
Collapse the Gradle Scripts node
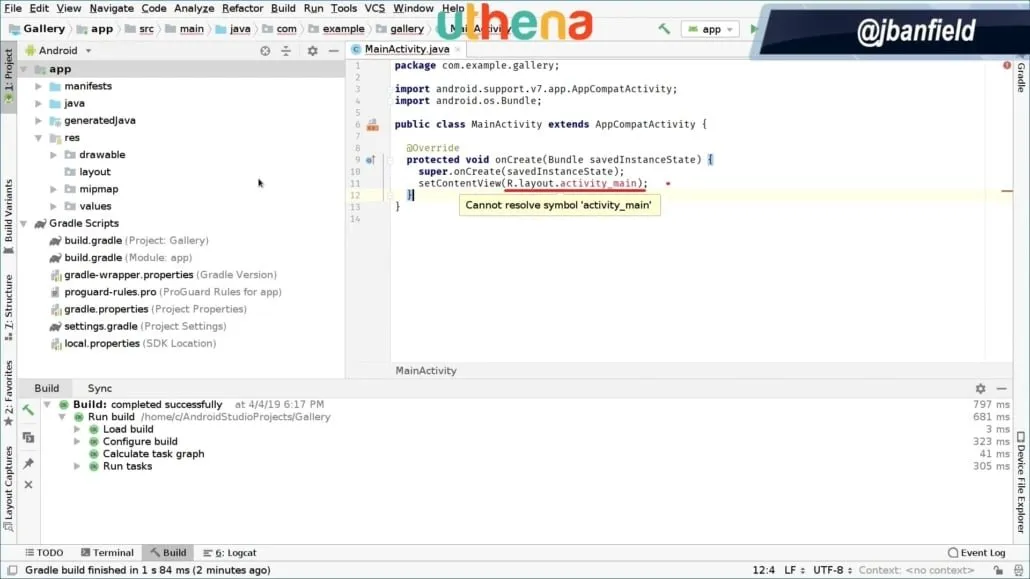[24, 223]
